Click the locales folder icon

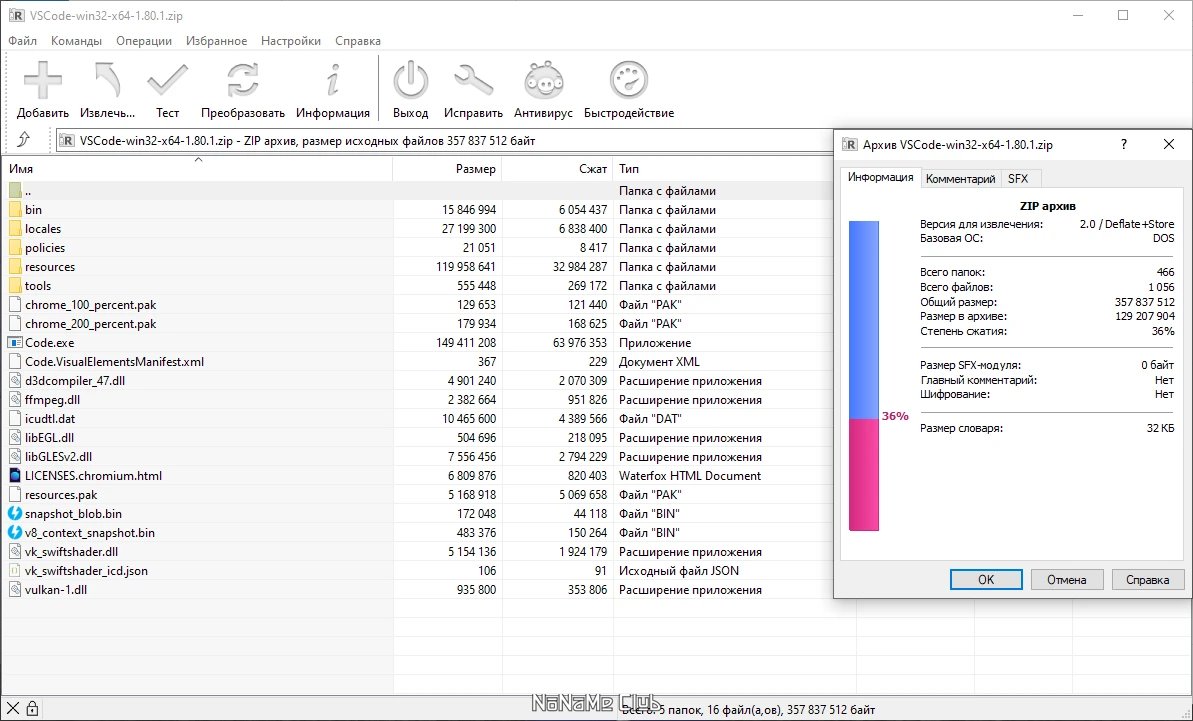coord(15,228)
